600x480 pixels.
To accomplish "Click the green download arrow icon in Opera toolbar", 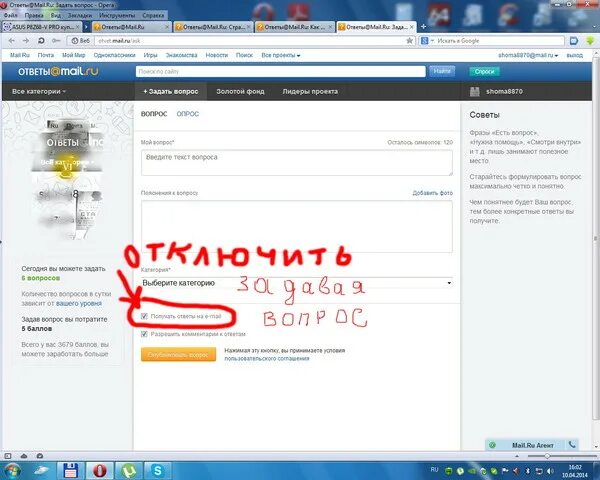I will coord(590,41).
